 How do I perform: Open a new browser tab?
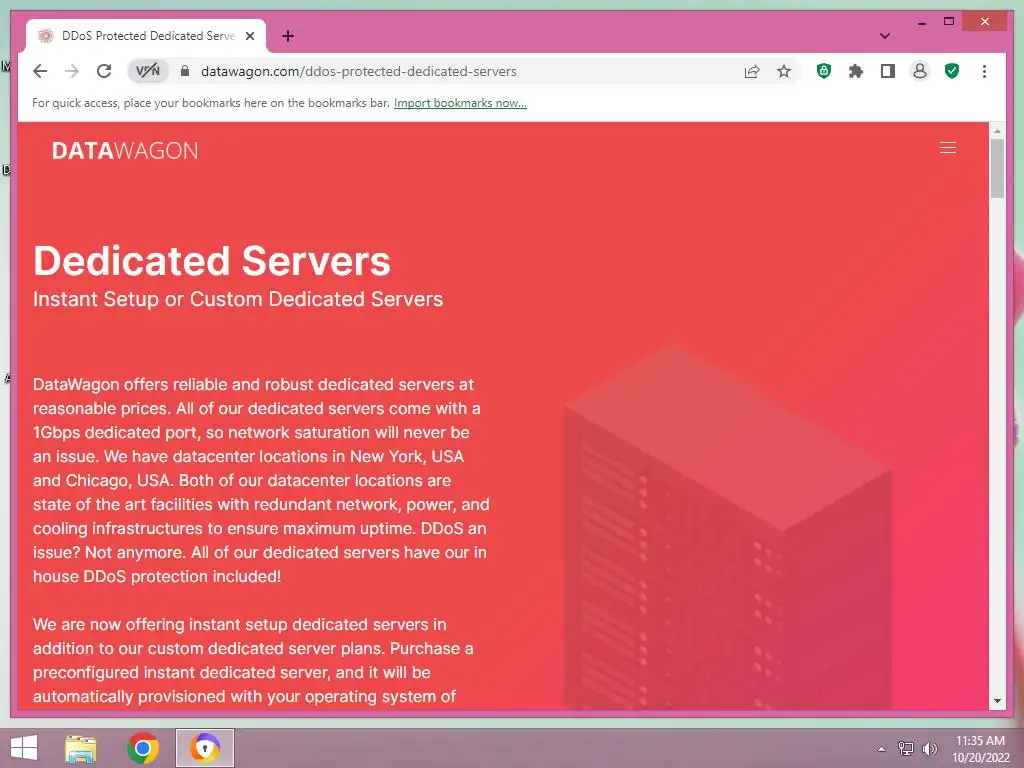tap(287, 36)
